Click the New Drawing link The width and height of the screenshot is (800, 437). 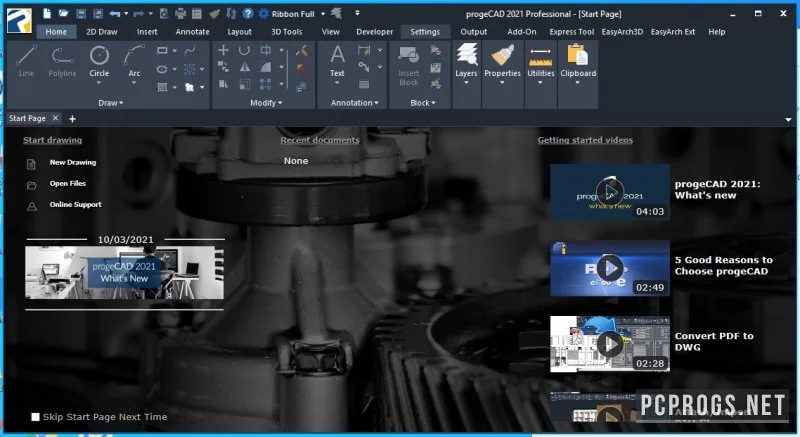[72, 162]
